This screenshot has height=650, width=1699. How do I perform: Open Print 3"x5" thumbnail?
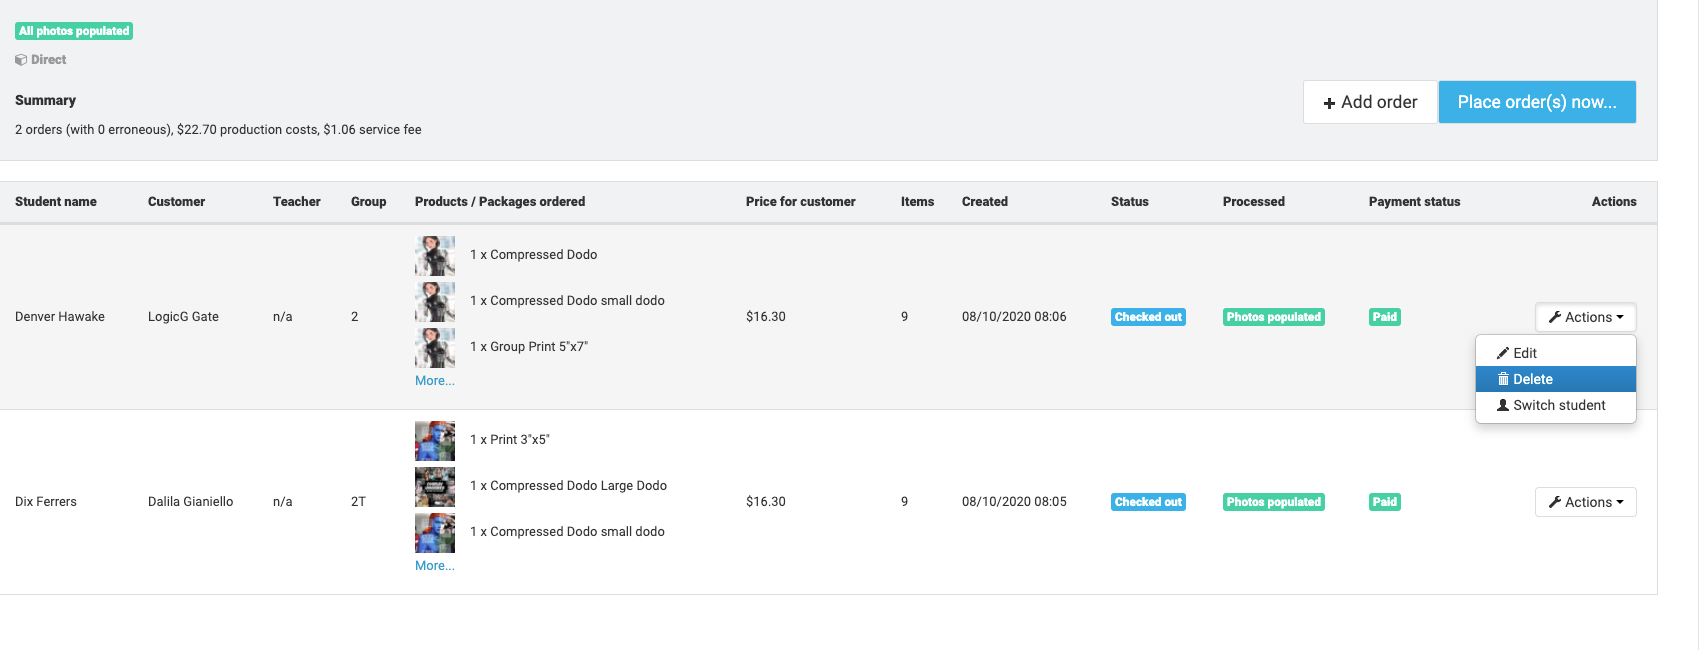point(435,441)
